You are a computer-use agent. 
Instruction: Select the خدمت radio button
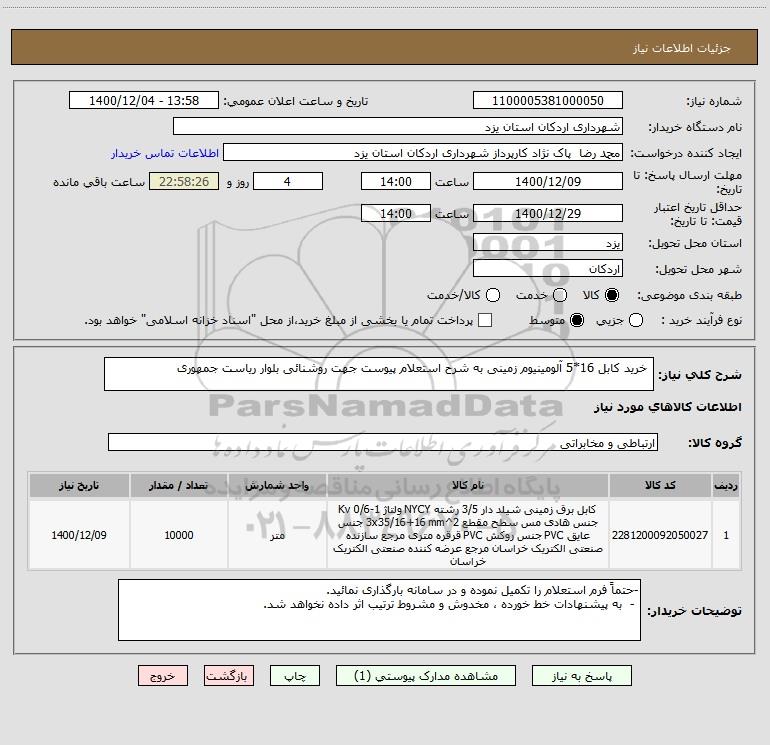coord(560,295)
